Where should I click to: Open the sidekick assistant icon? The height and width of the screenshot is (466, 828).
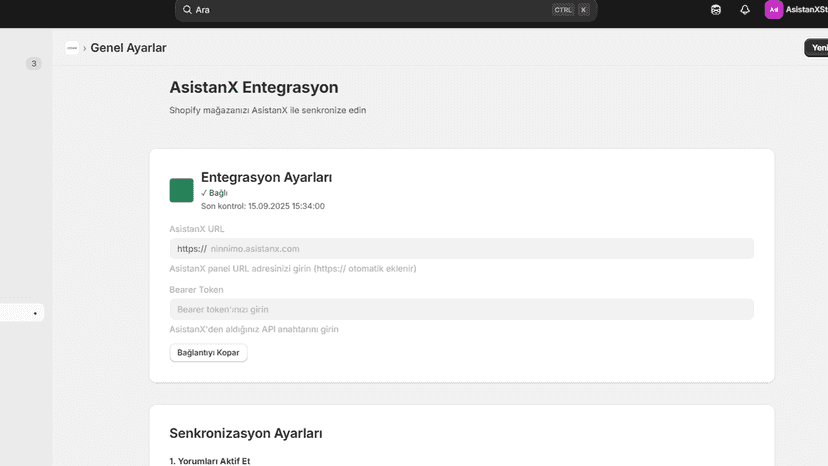coord(716,10)
